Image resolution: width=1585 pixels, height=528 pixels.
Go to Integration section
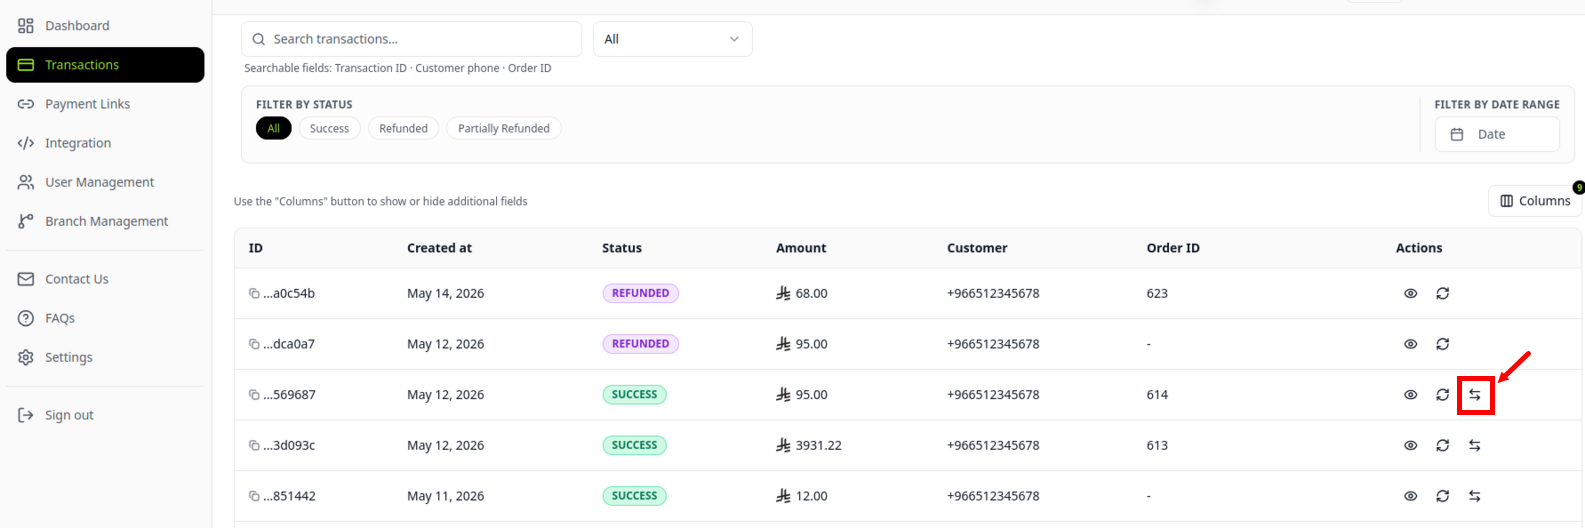coord(105,143)
